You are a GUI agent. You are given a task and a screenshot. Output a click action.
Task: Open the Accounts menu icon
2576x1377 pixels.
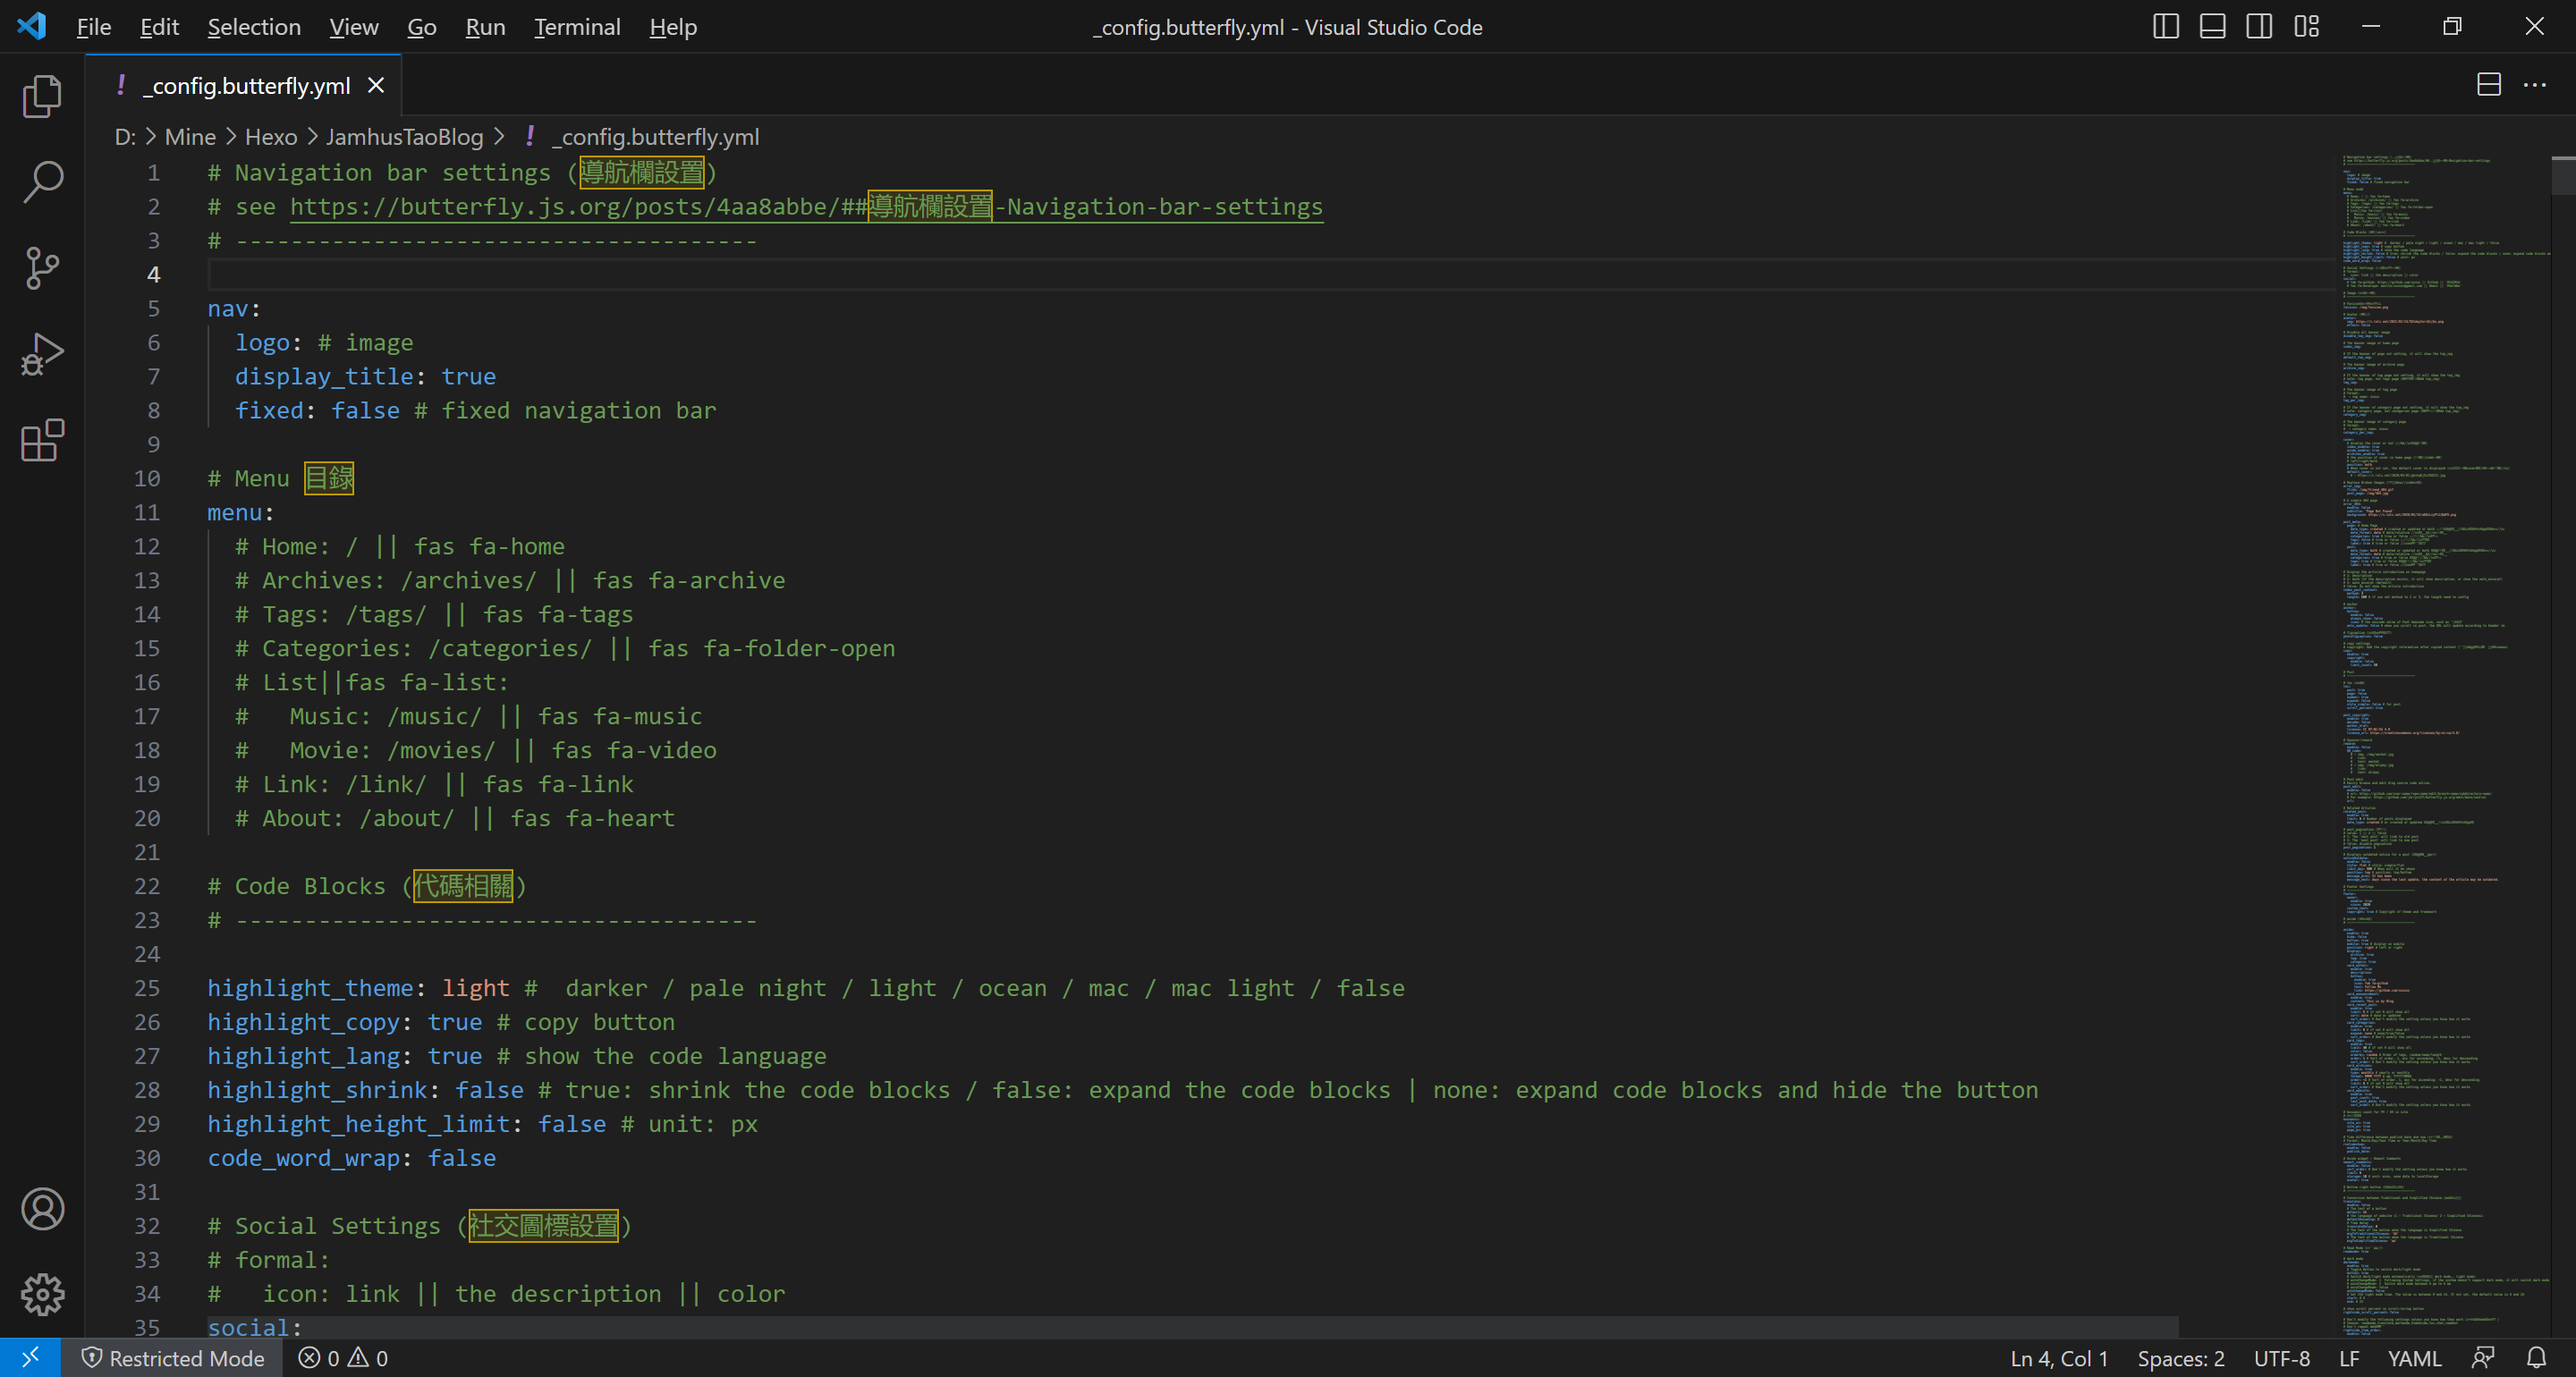pyautogui.click(x=42, y=1209)
